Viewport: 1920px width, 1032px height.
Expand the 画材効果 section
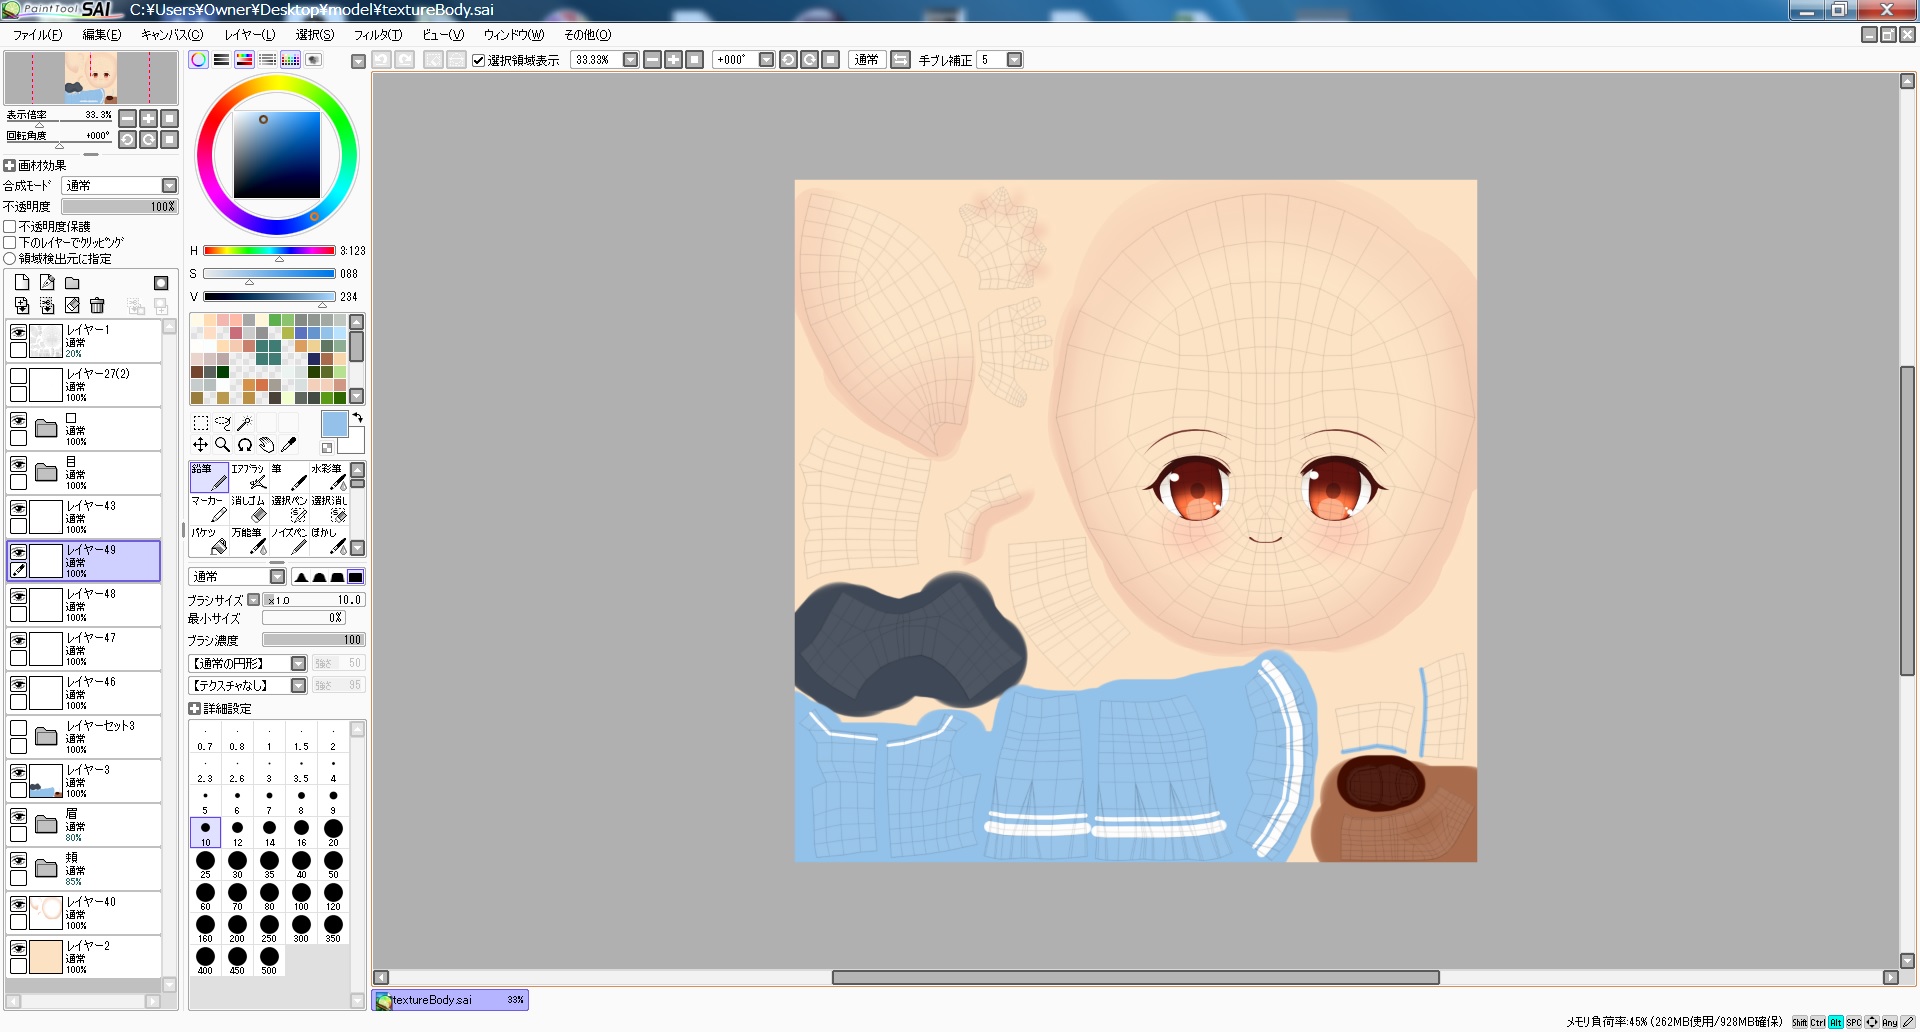coord(10,166)
